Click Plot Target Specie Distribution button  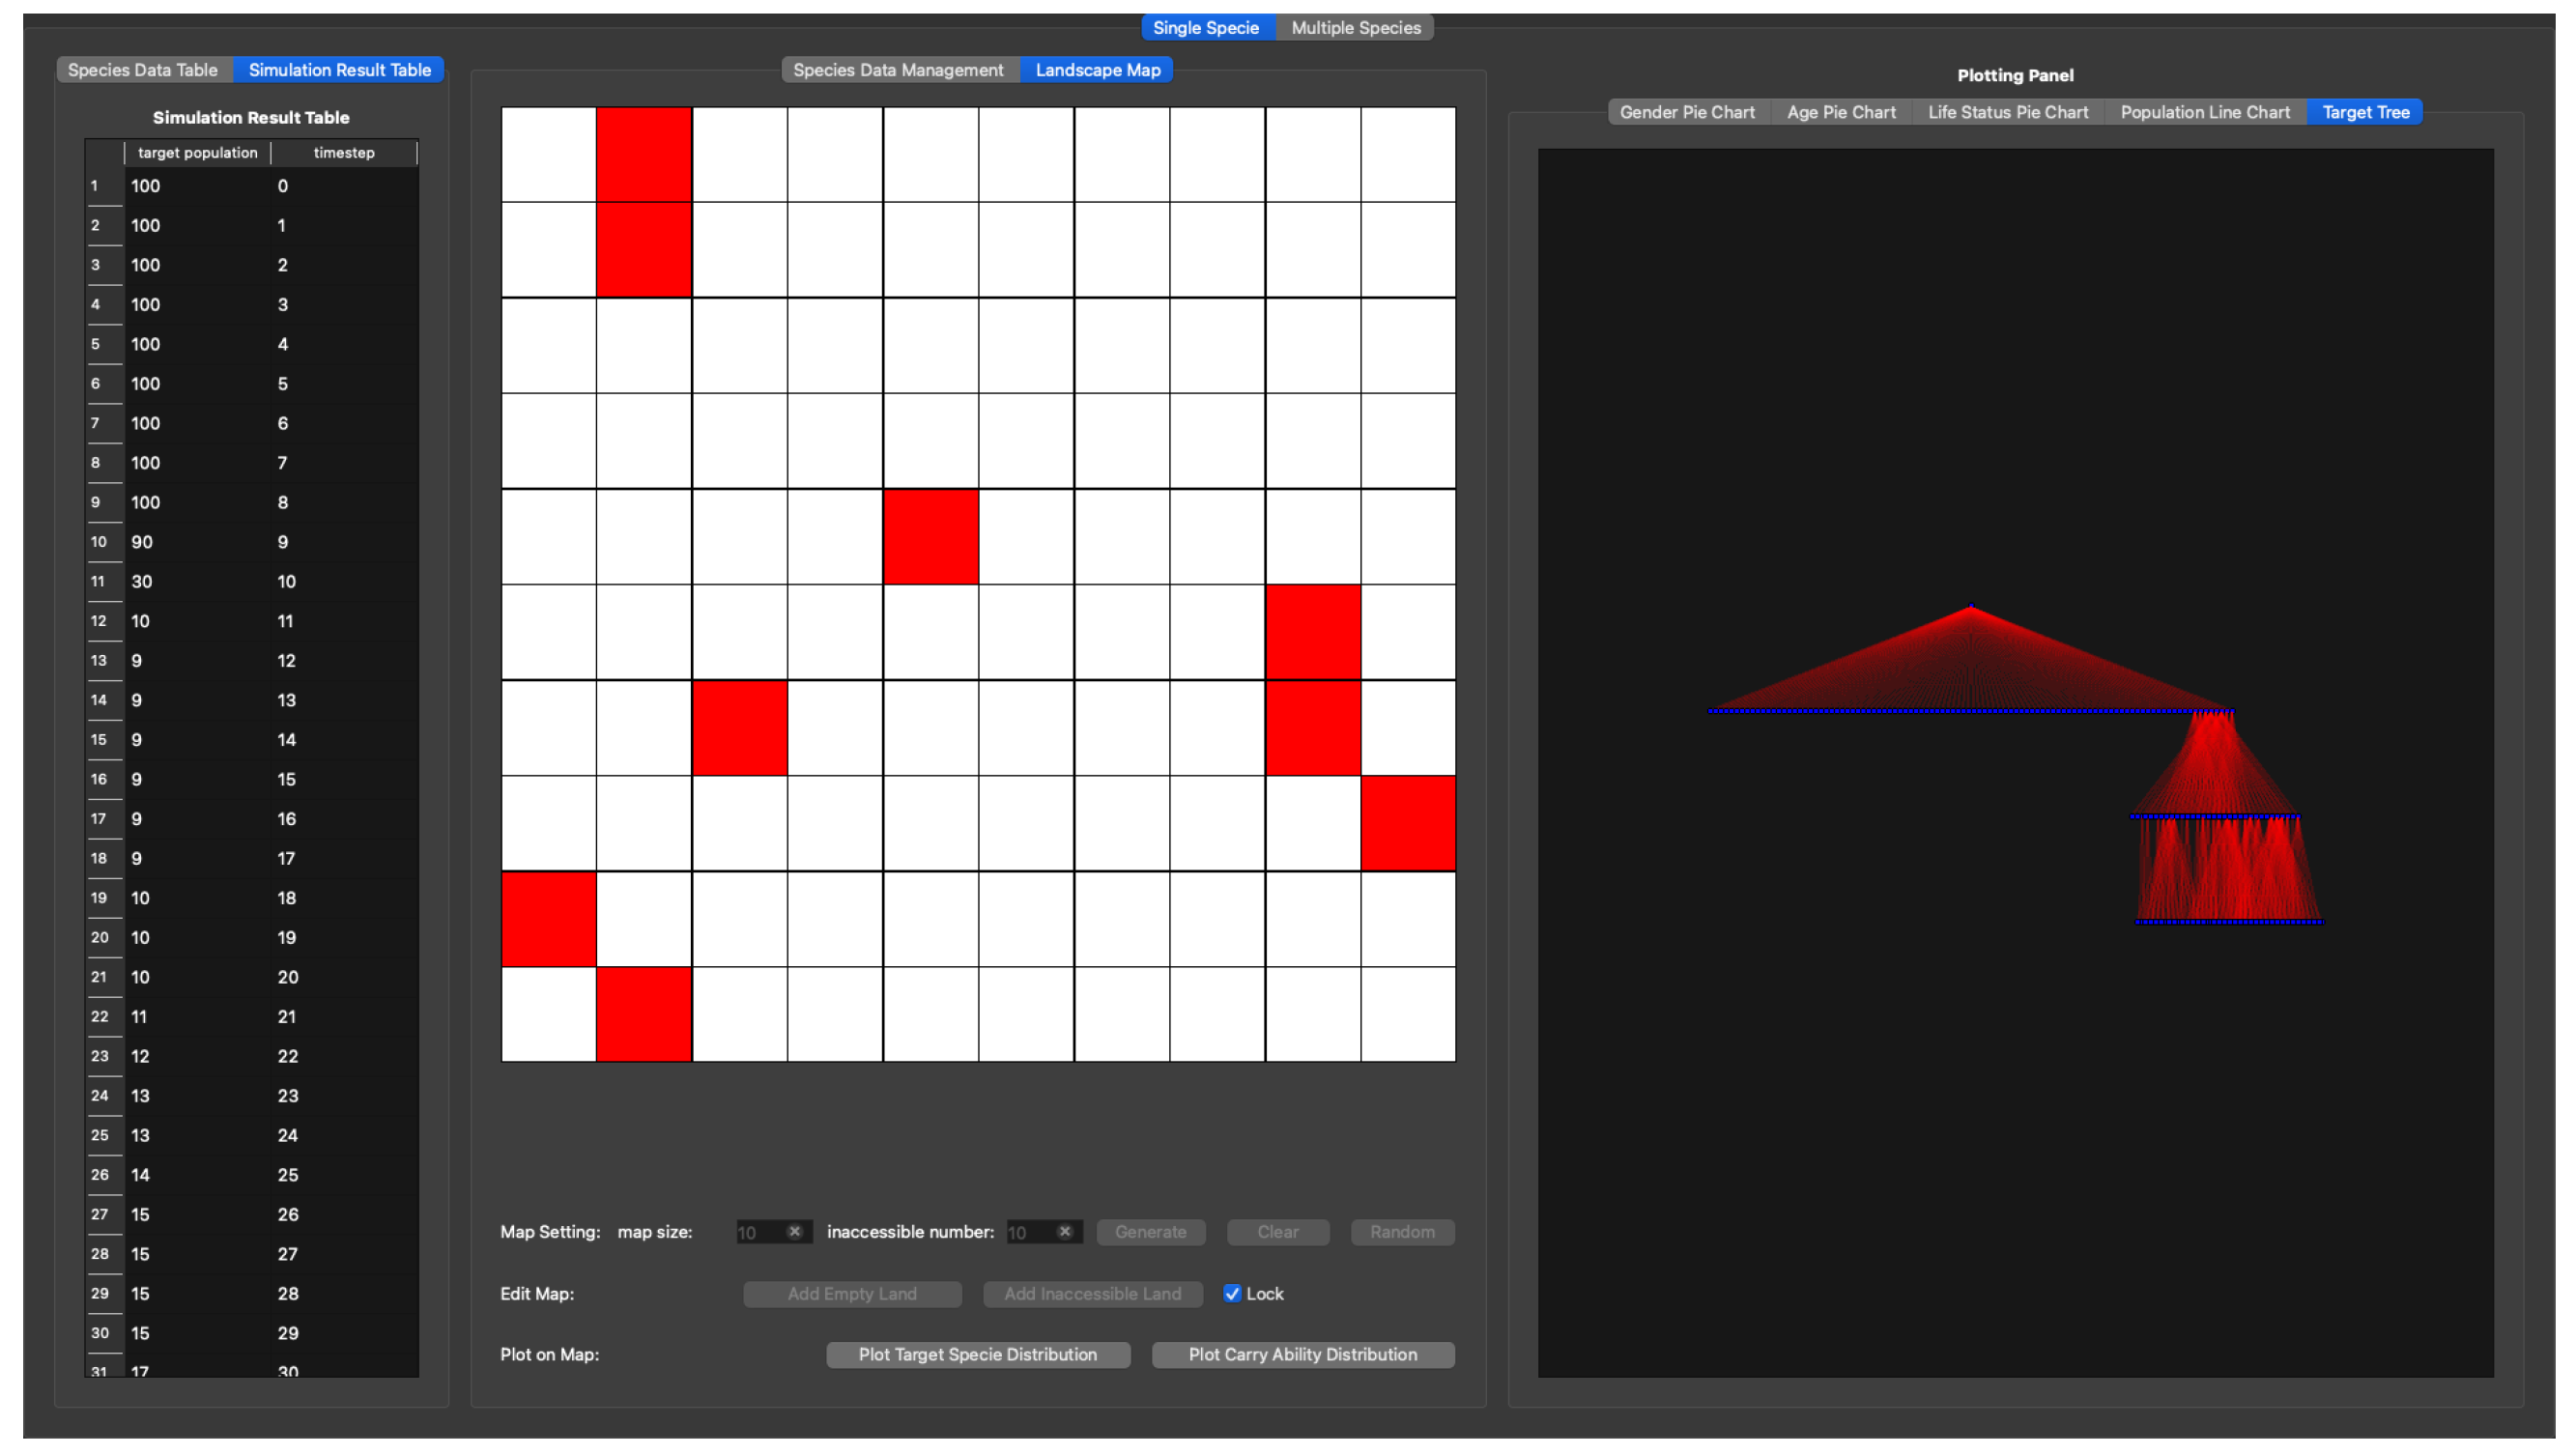(977, 1354)
